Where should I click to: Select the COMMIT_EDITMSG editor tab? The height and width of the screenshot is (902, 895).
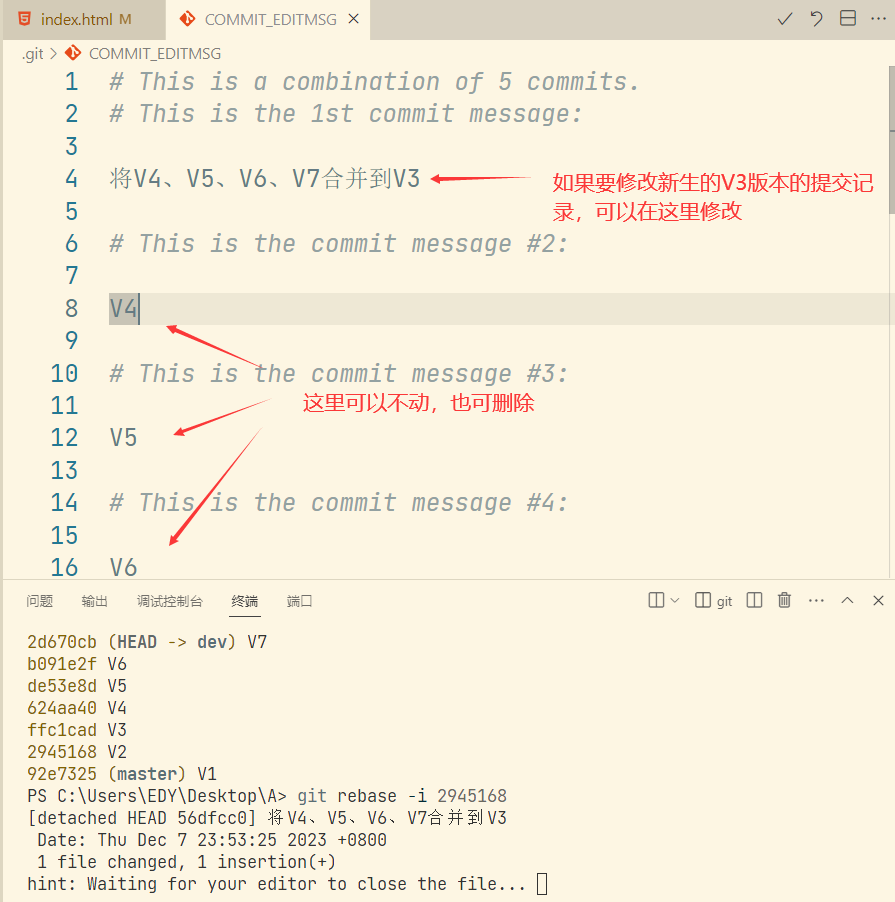(268, 20)
